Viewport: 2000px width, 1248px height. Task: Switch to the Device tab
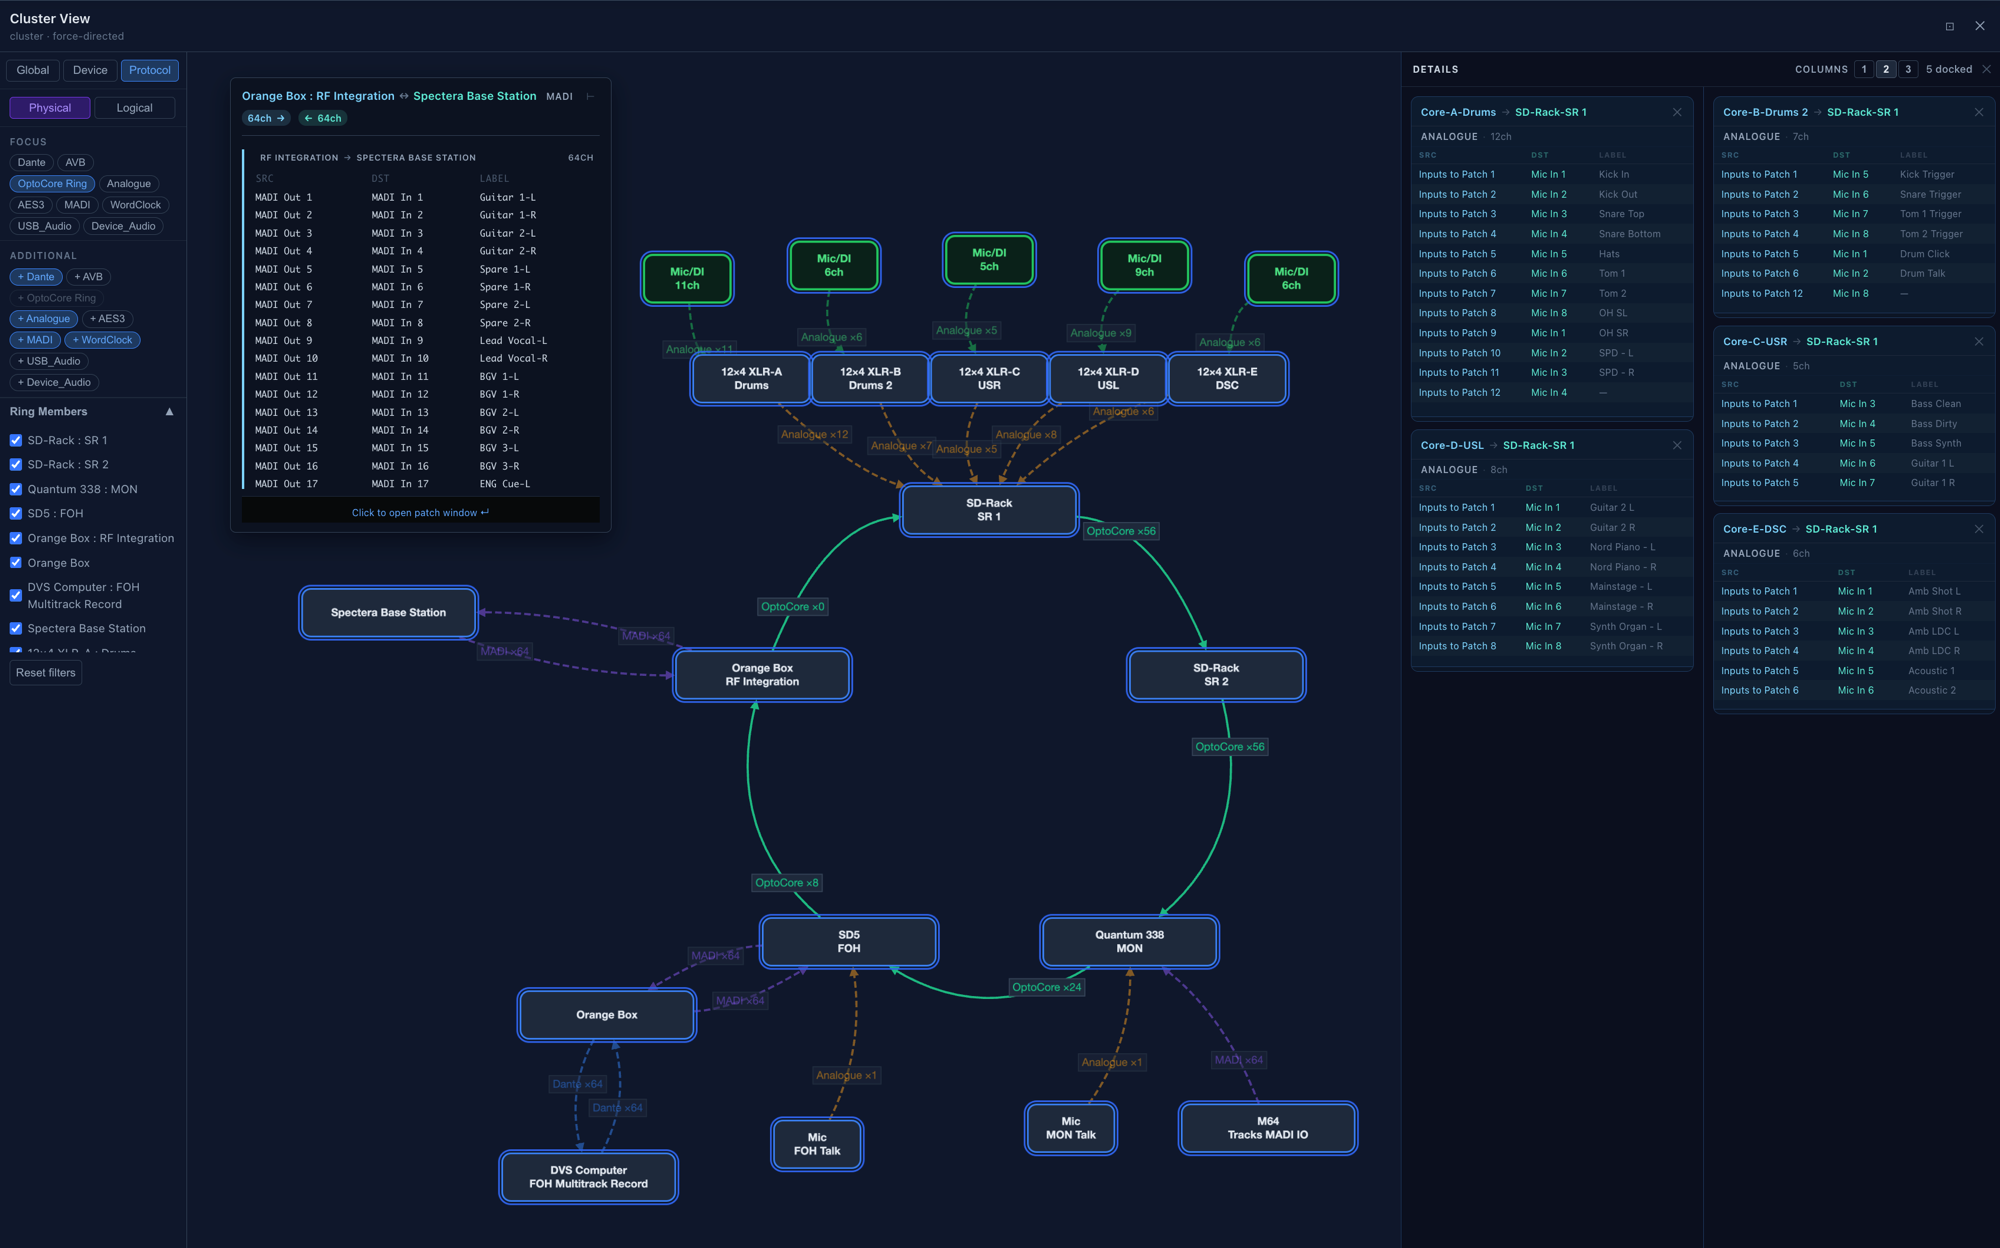tap(90, 70)
